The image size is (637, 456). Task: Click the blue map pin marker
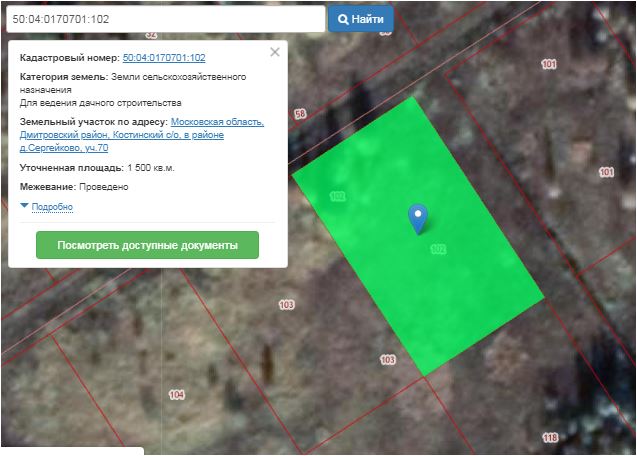(x=418, y=217)
